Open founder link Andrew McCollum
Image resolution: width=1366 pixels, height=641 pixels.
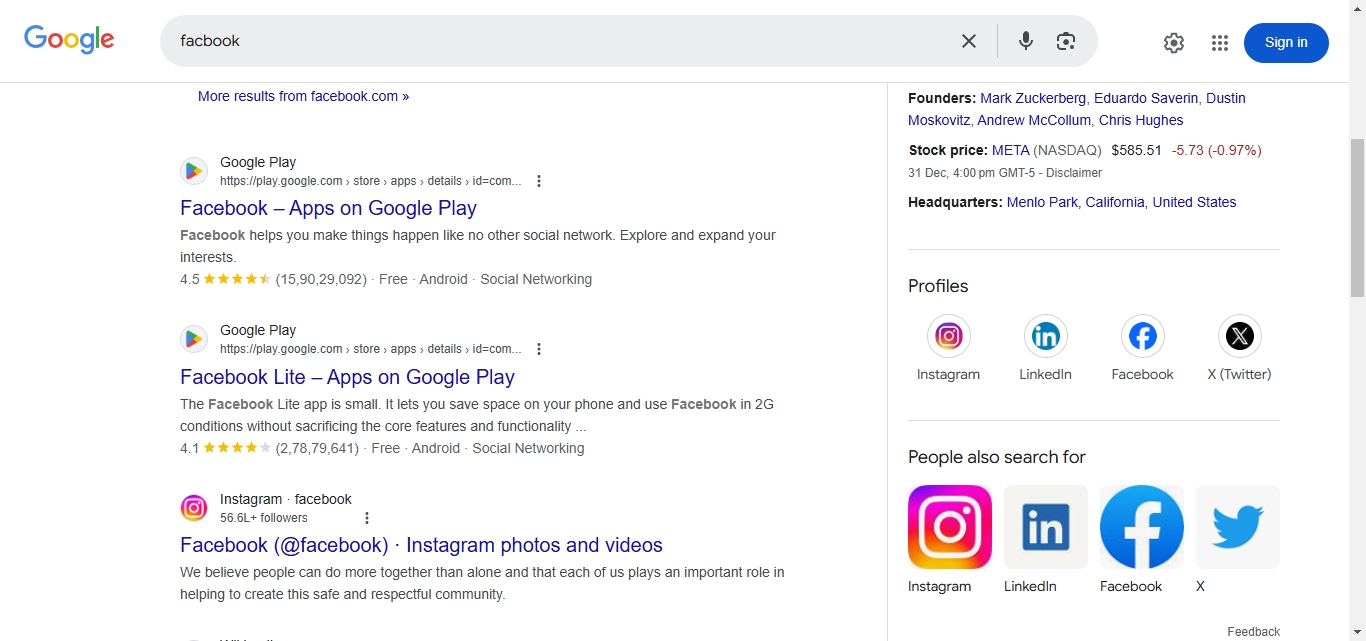tap(1034, 120)
